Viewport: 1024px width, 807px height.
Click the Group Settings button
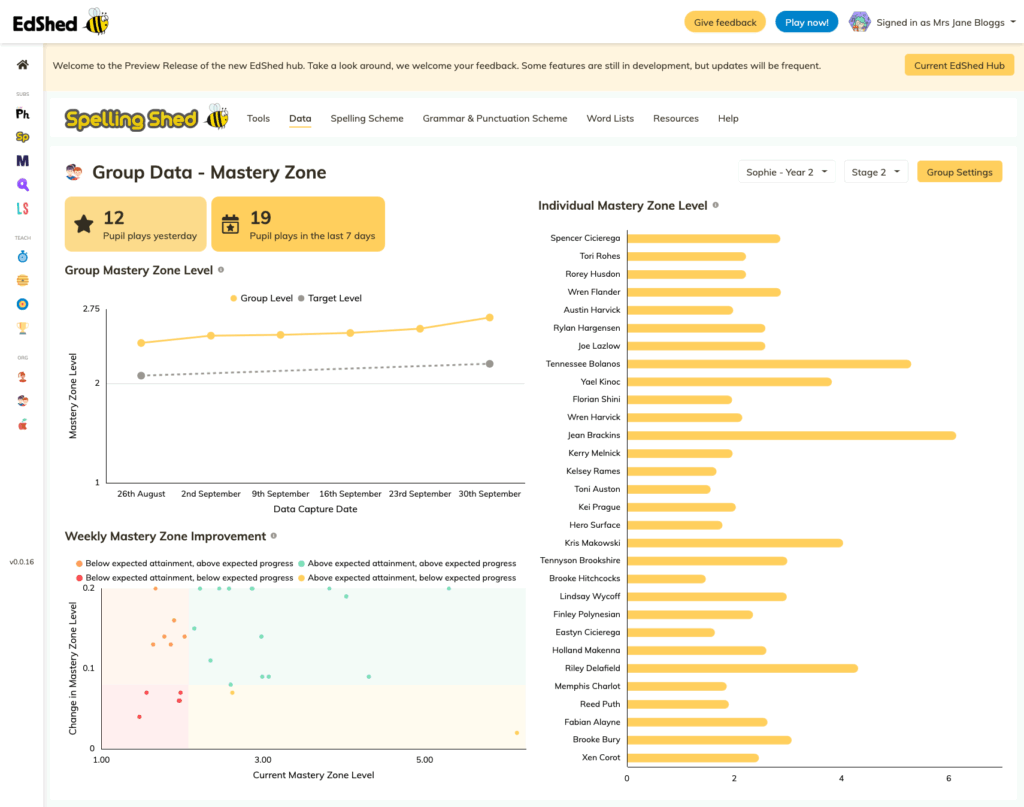point(959,172)
